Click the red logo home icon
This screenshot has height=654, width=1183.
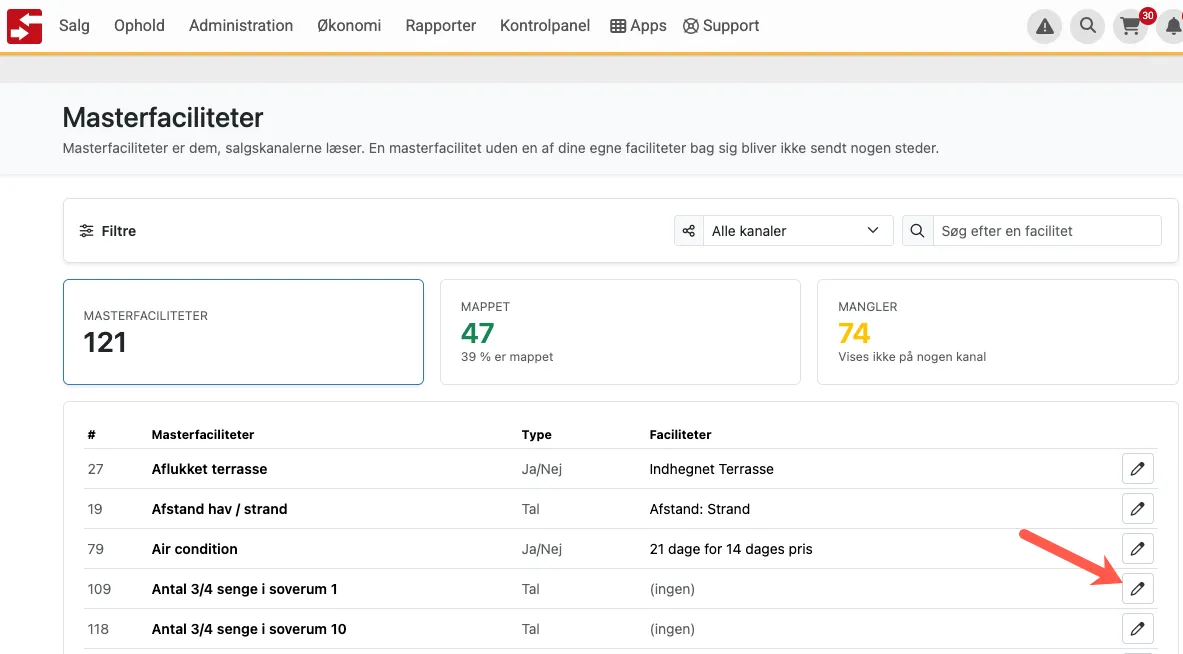click(x=24, y=26)
